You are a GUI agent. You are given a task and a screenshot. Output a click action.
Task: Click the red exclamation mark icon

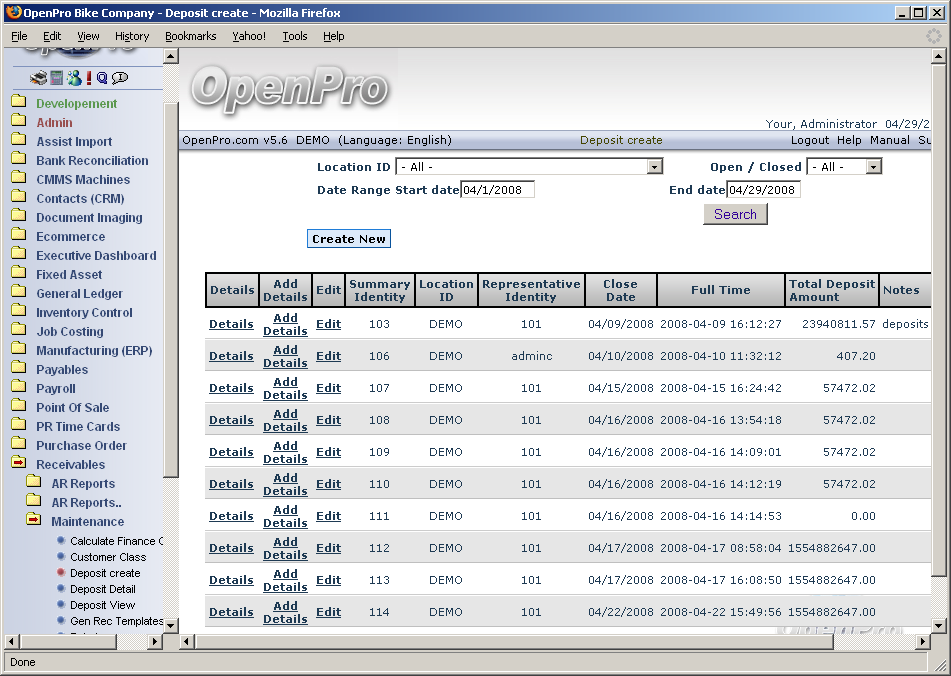point(89,78)
